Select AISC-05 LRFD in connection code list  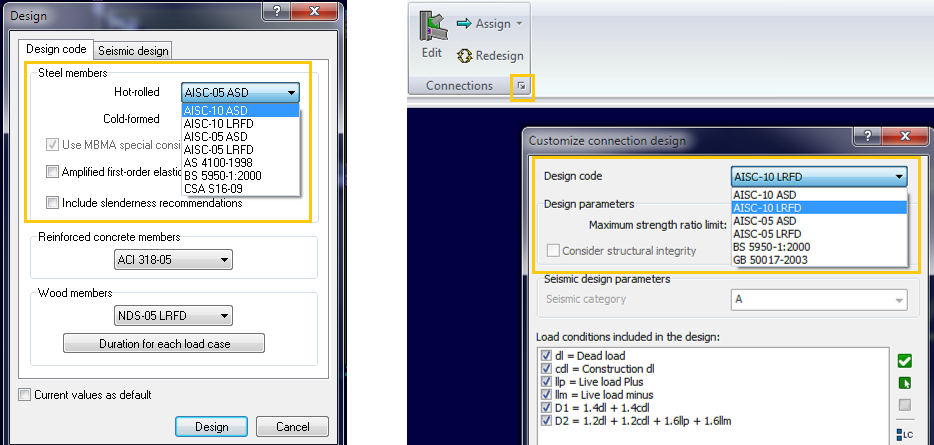pyautogui.click(x=819, y=234)
